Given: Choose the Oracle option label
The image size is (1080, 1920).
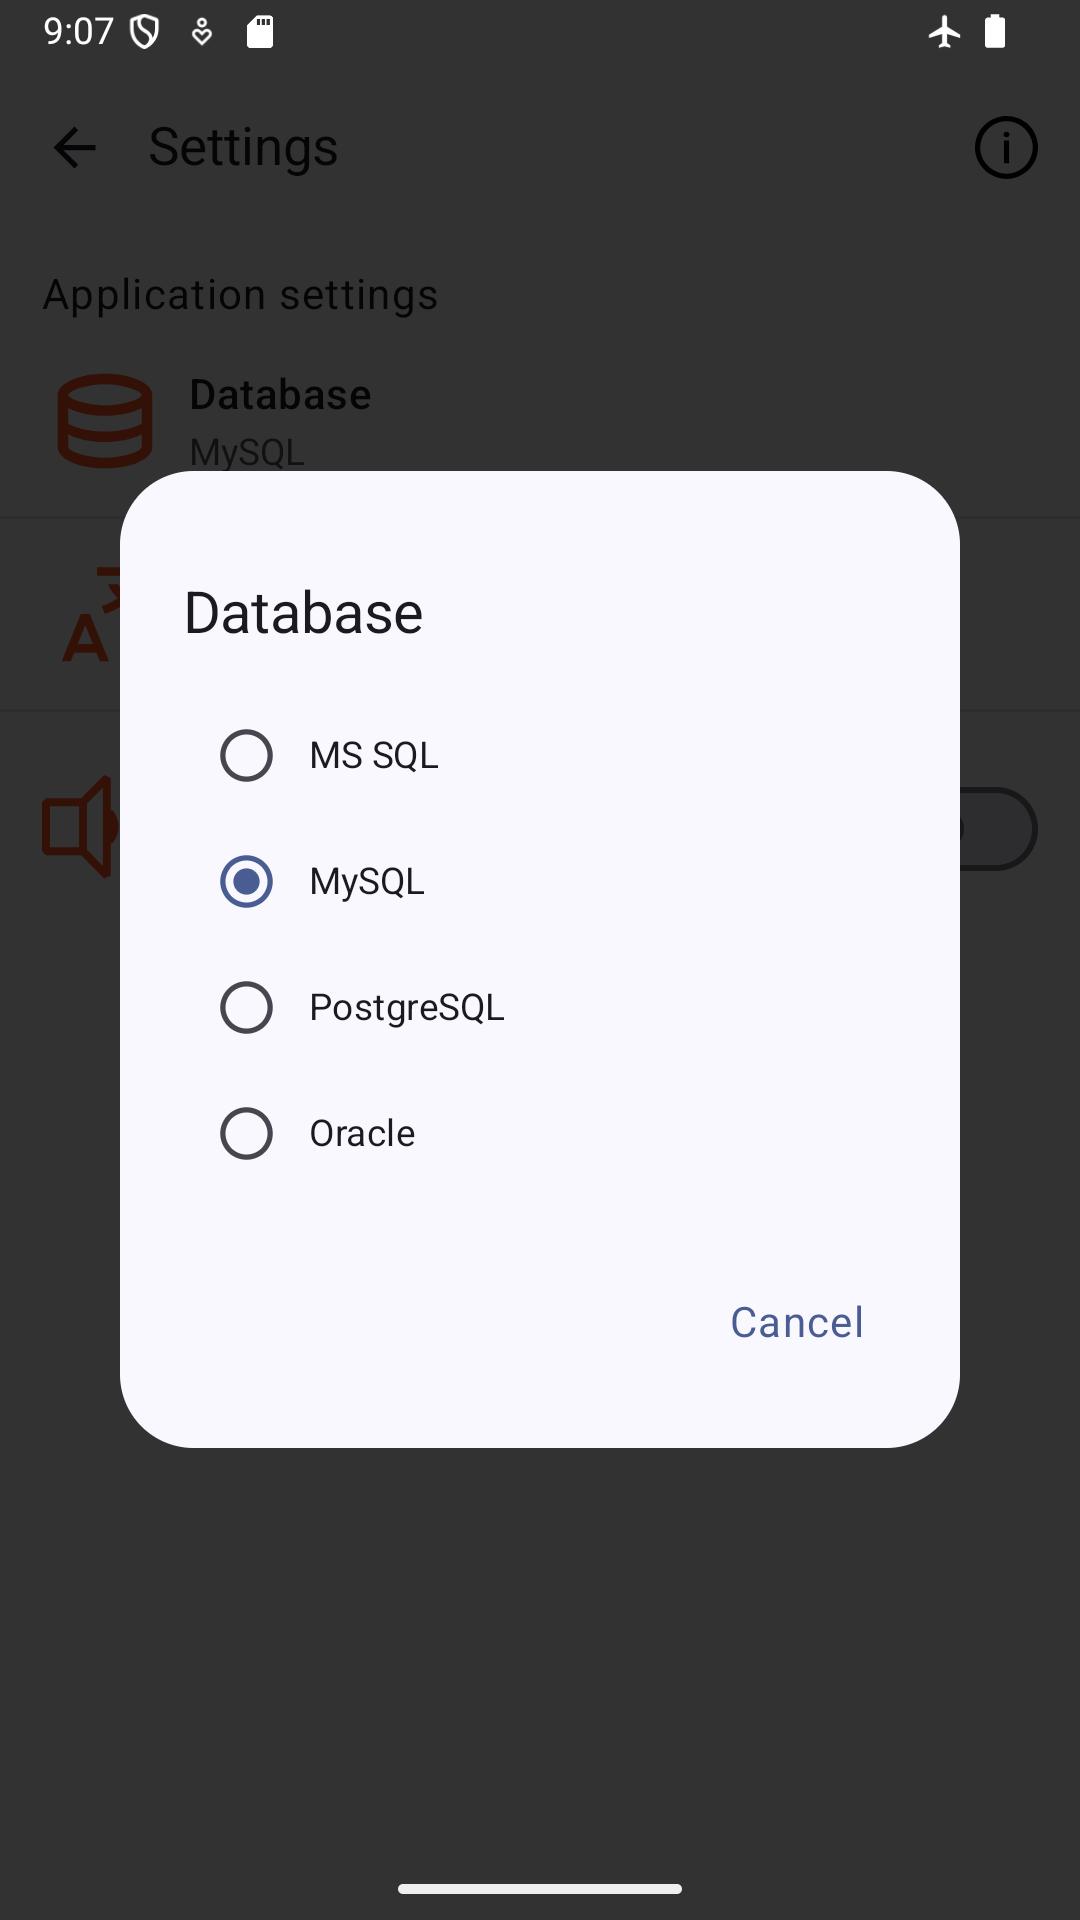Looking at the screenshot, I should [x=362, y=1133].
